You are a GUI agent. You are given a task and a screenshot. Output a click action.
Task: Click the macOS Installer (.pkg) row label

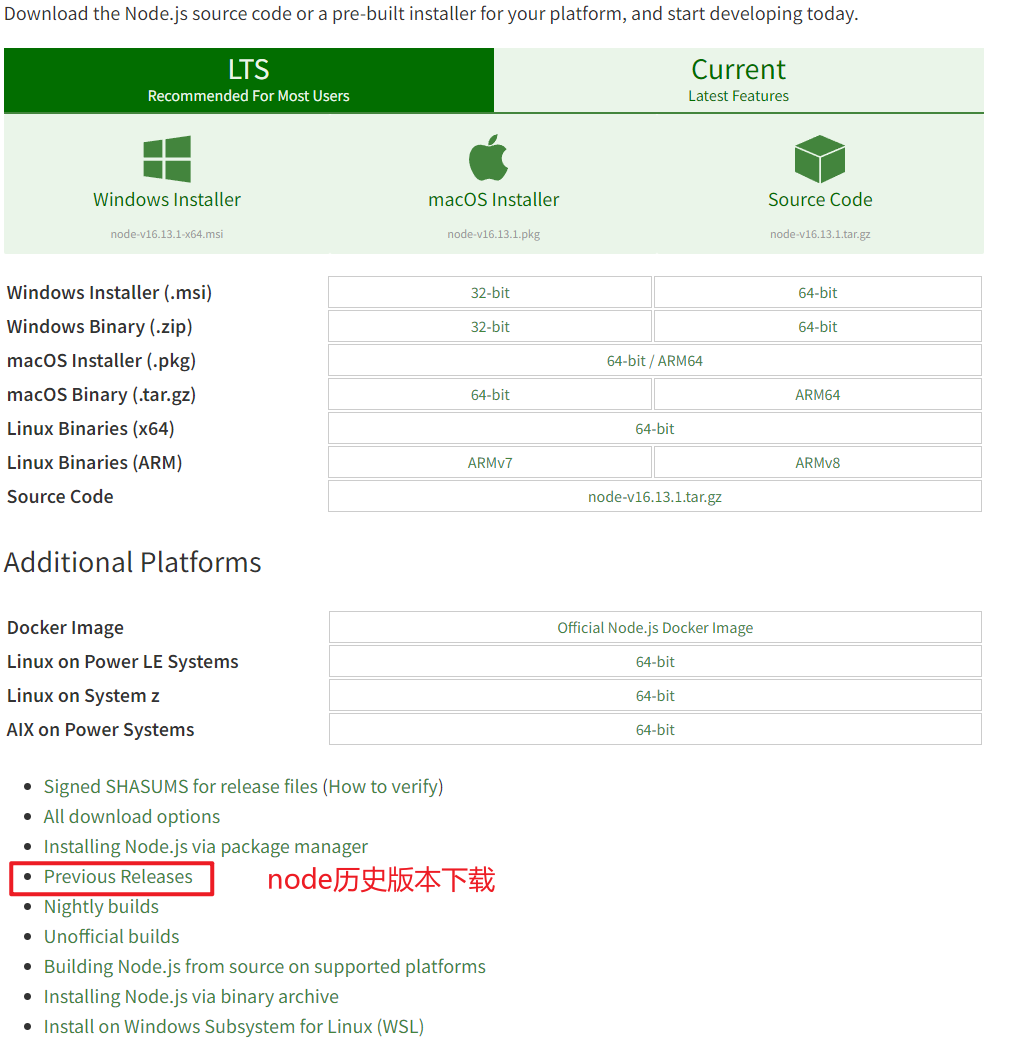pyautogui.click(x=101, y=361)
